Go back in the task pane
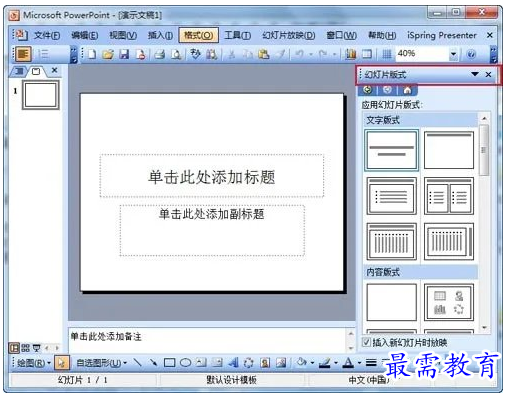This screenshot has height=397, width=507. click(x=368, y=90)
